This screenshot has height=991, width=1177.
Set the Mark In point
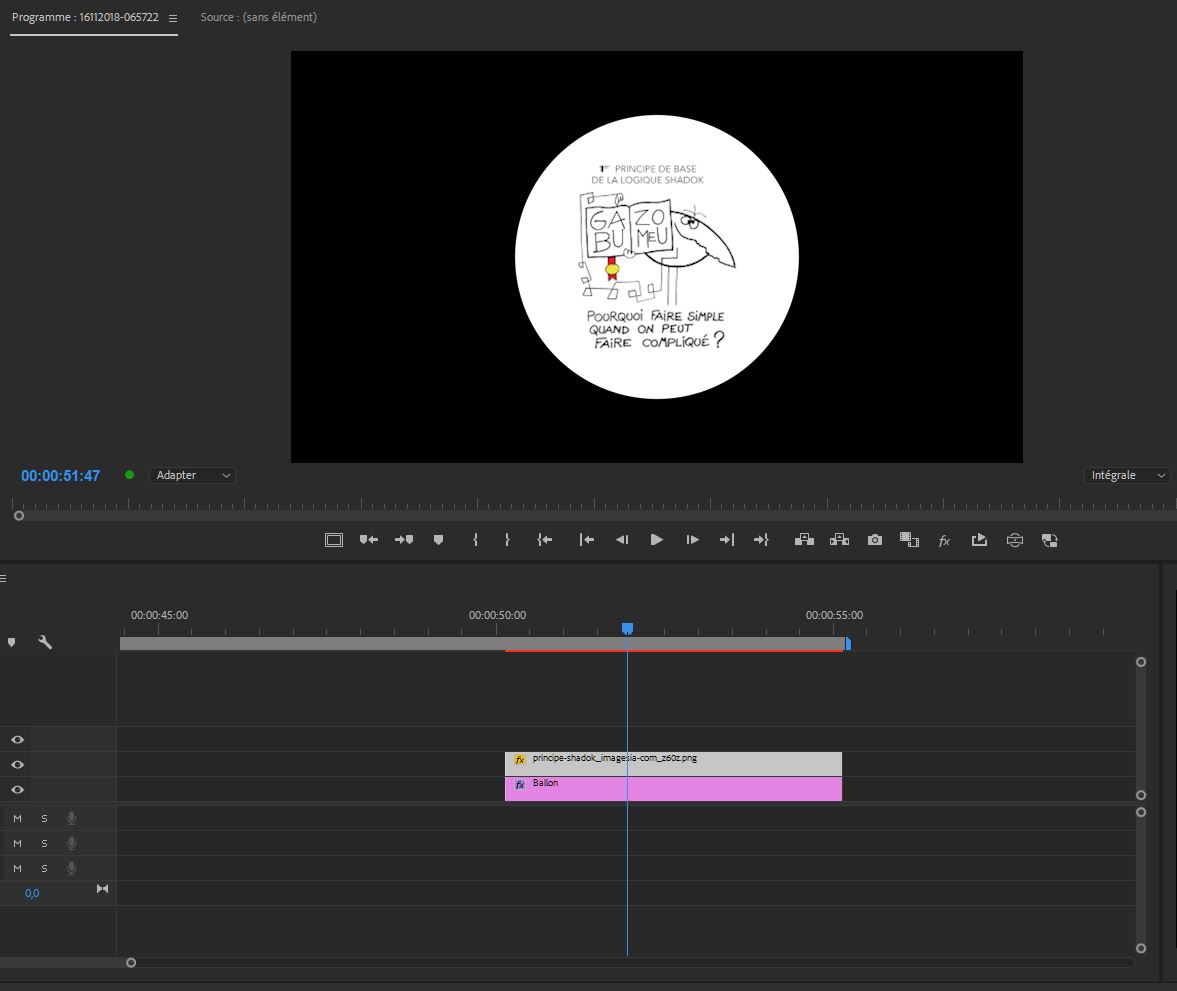tap(475, 540)
